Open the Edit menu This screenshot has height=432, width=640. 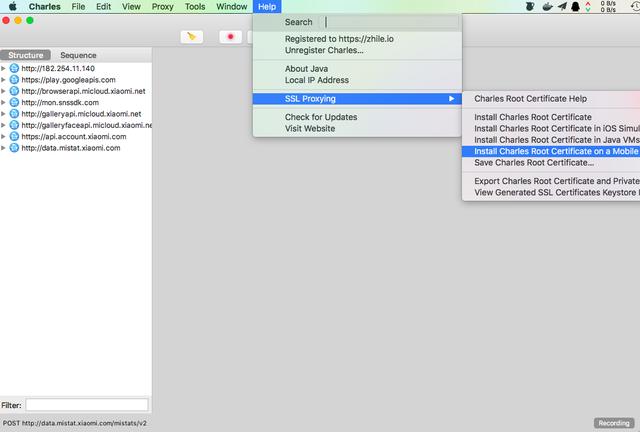click(x=103, y=7)
